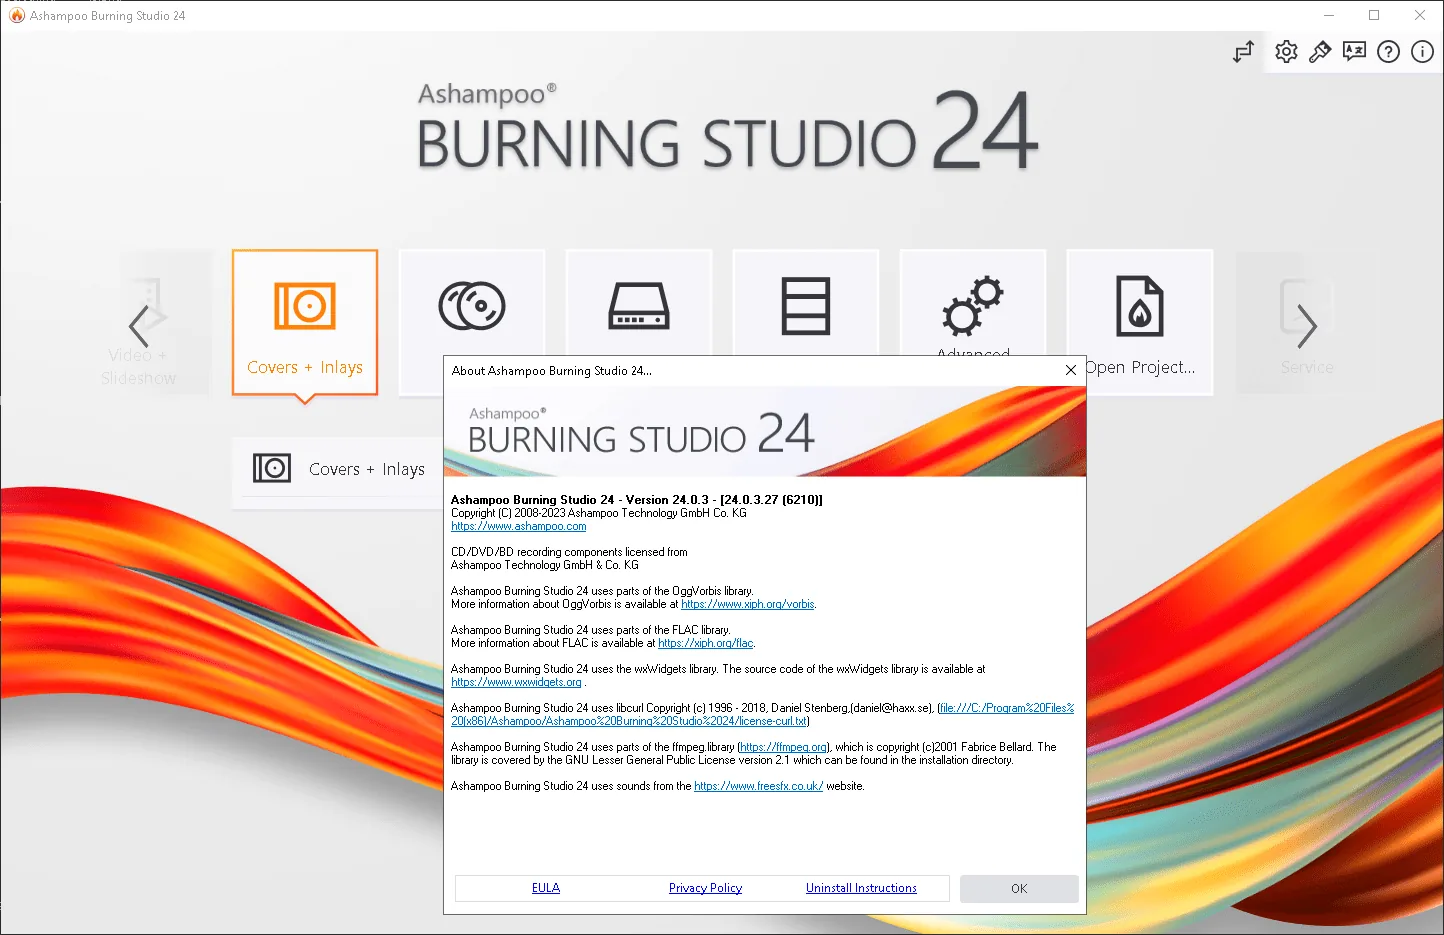Screen dimensions: 1444x935
Task: Open the EULA link
Action: (x=546, y=888)
